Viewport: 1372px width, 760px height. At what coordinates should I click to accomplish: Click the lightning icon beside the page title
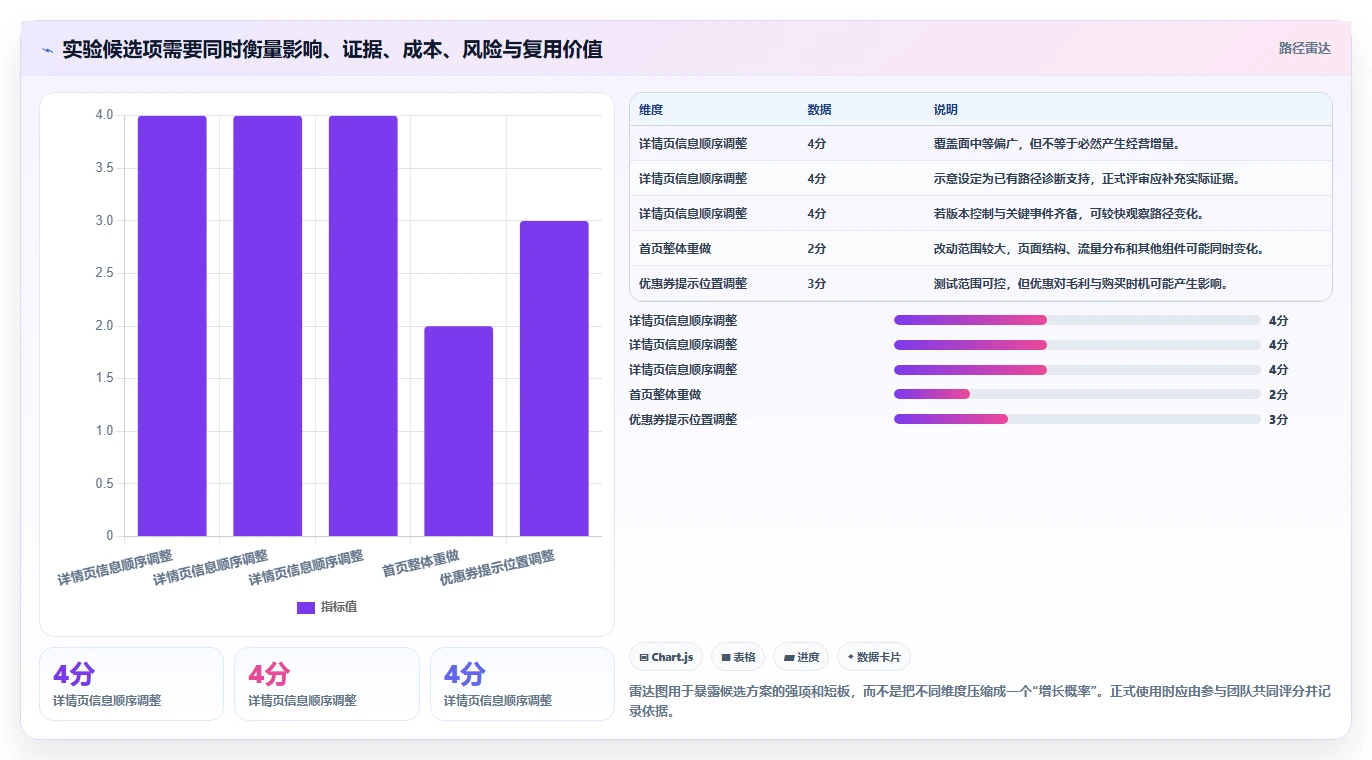(47, 49)
